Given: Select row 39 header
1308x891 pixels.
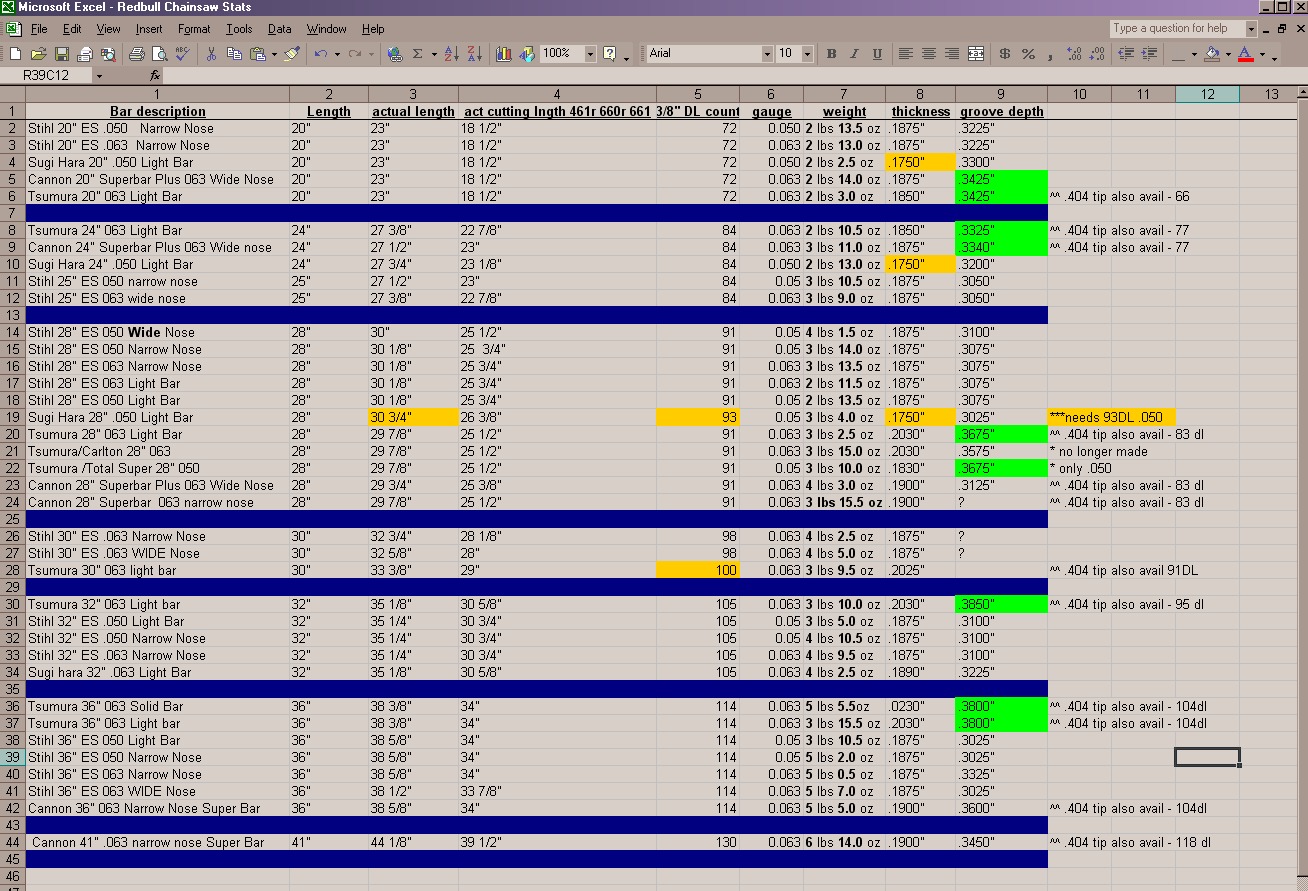Looking at the screenshot, I should pos(12,757).
